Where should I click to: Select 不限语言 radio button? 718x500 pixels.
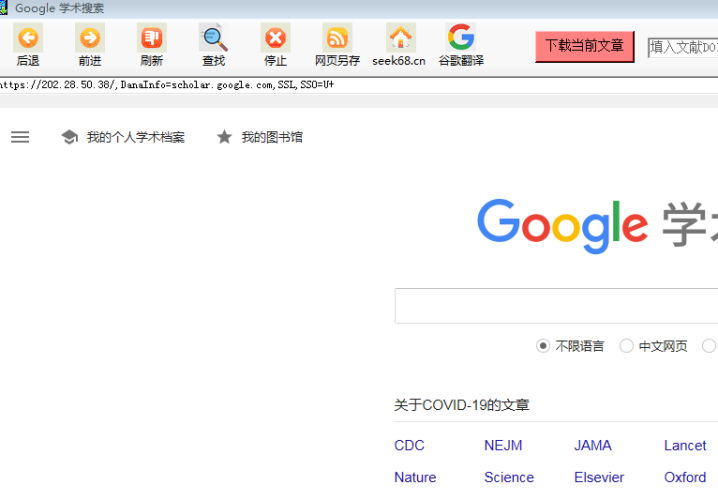point(543,346)
